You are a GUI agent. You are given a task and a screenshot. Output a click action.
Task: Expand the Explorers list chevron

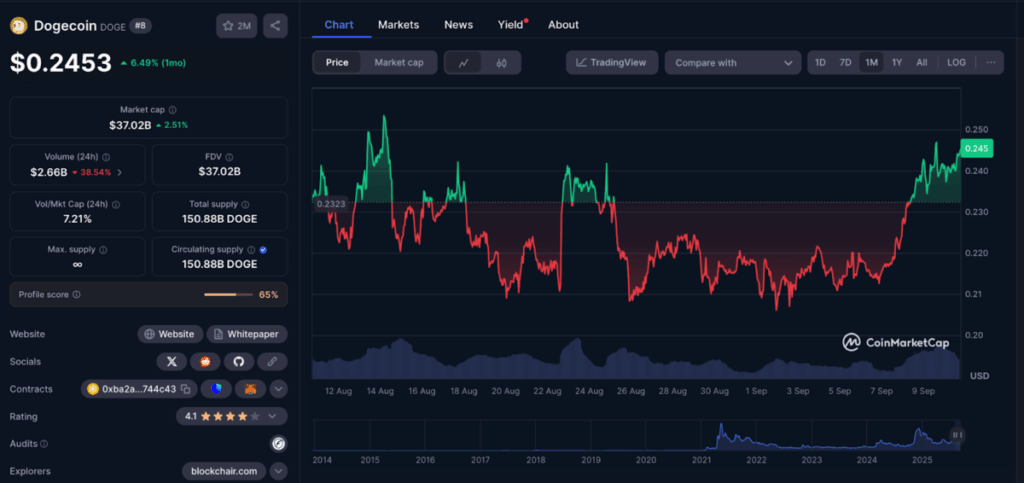278,471
